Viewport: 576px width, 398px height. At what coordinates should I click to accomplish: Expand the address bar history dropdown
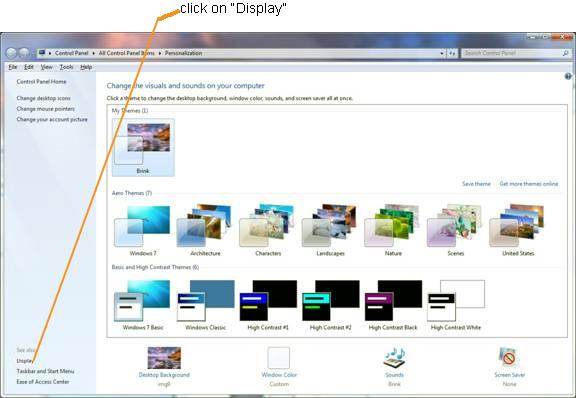click(x=442, y=53)
